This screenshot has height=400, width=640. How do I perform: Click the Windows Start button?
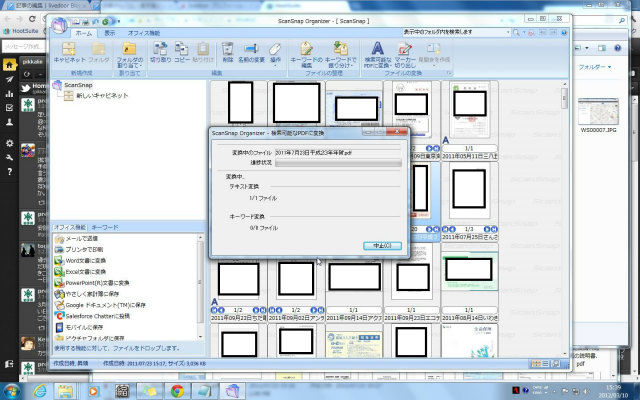pyautogui.click(x=11, y=391)
